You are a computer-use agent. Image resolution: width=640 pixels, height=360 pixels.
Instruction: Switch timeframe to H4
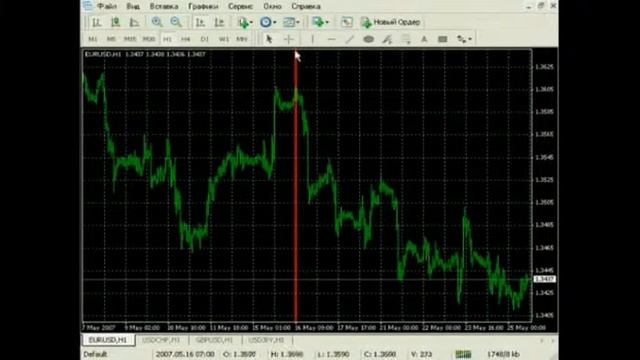(x=186, y=39)
